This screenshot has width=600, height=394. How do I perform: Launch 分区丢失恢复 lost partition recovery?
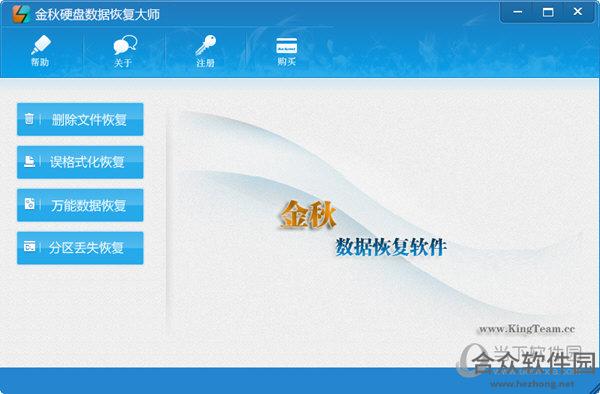coord(80,248)
